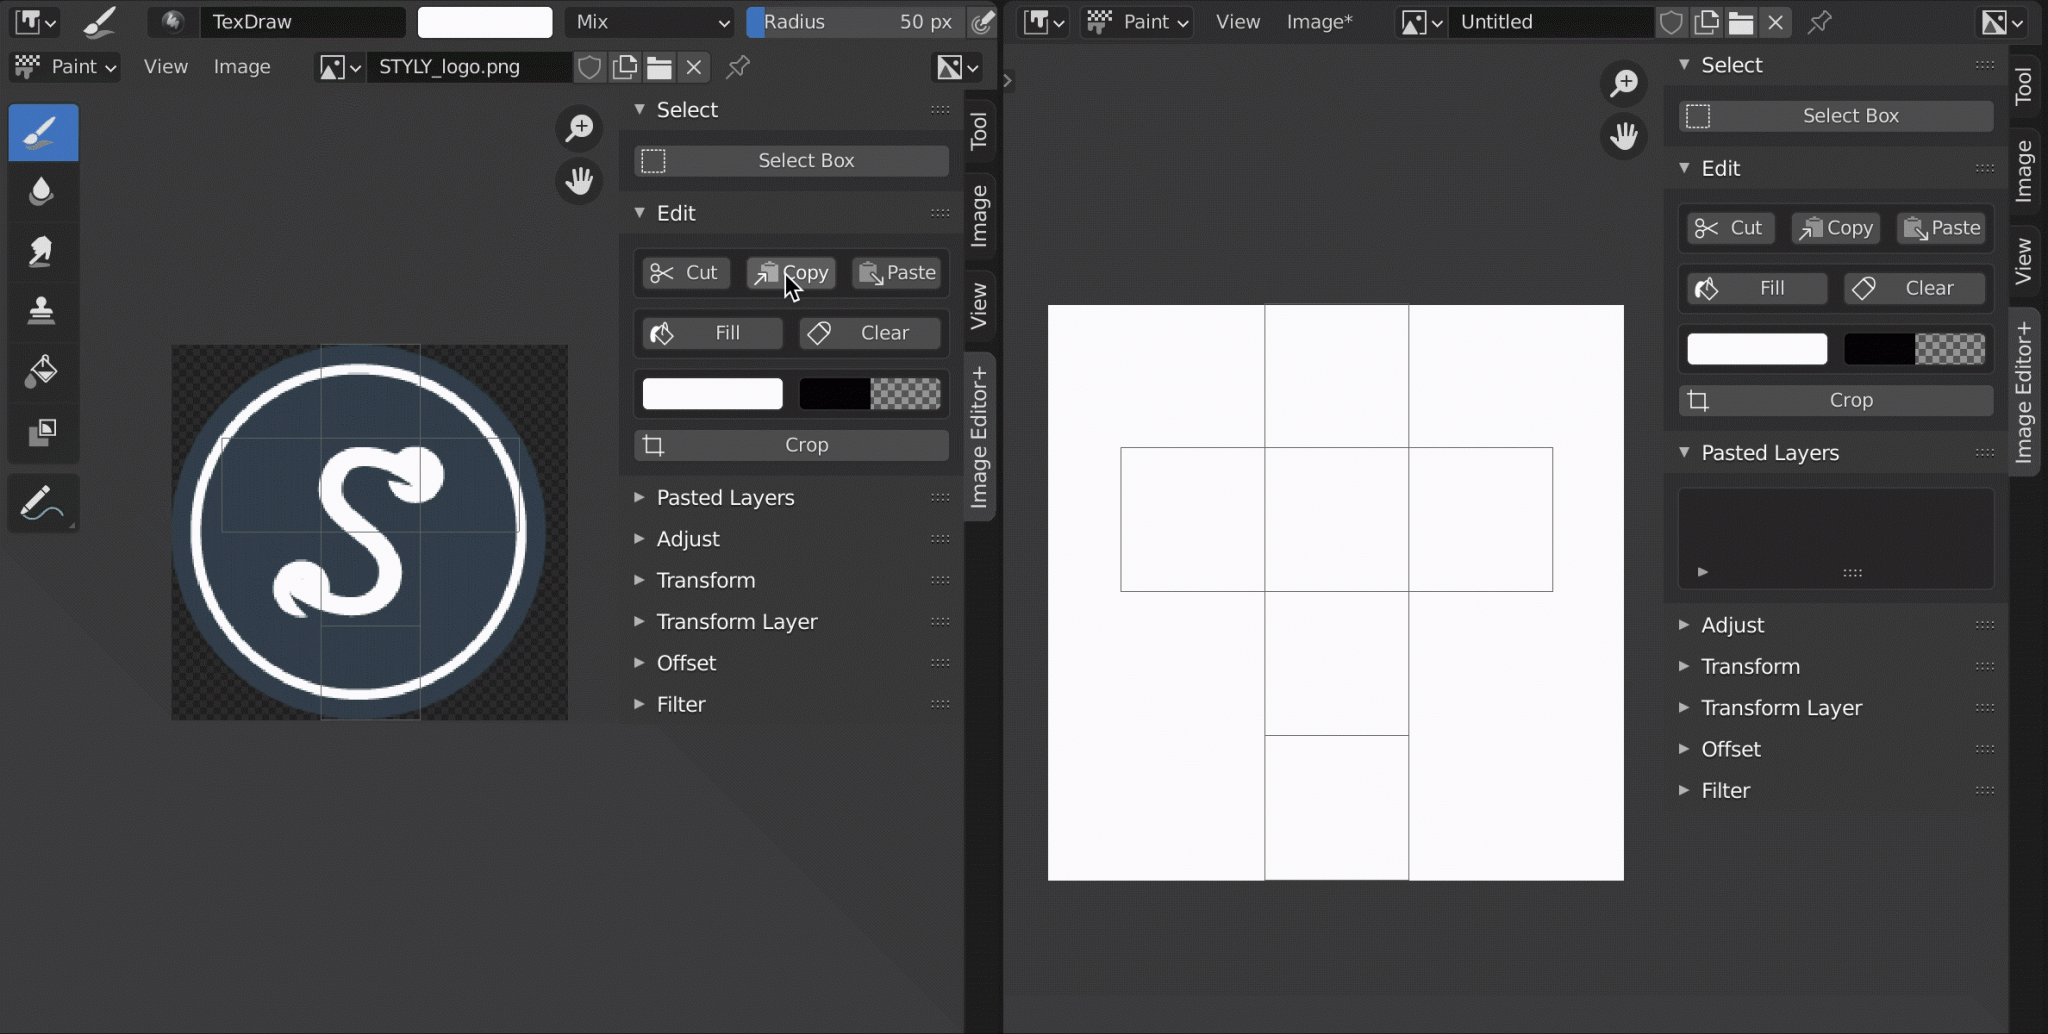Select the Clone stamp tool
This screenshot has height=1034, width=2048.
42,310
